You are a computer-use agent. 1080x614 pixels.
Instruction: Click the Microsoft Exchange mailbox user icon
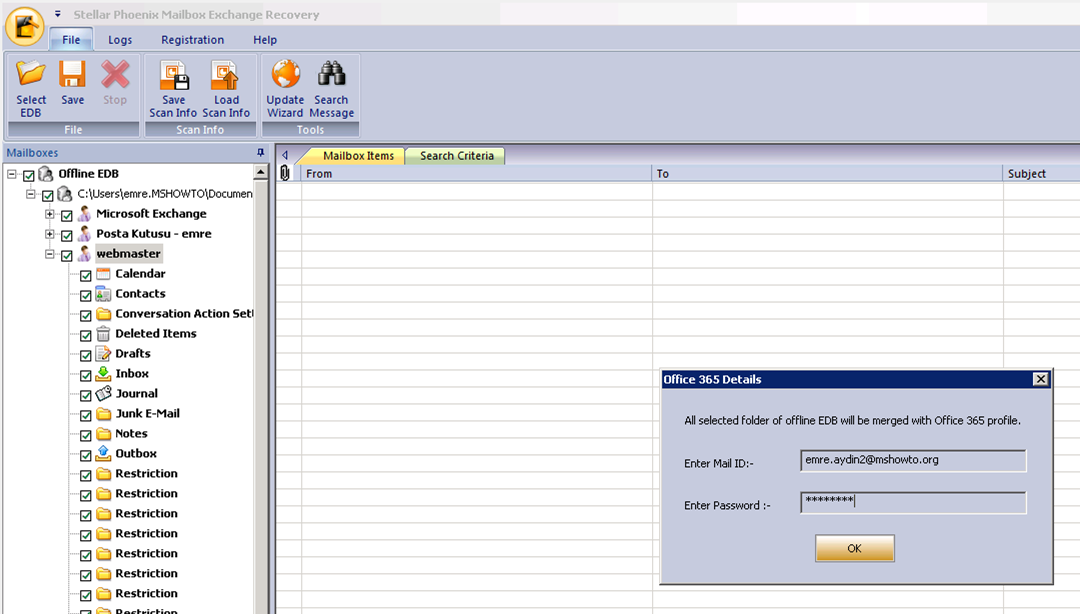(84, 214)
